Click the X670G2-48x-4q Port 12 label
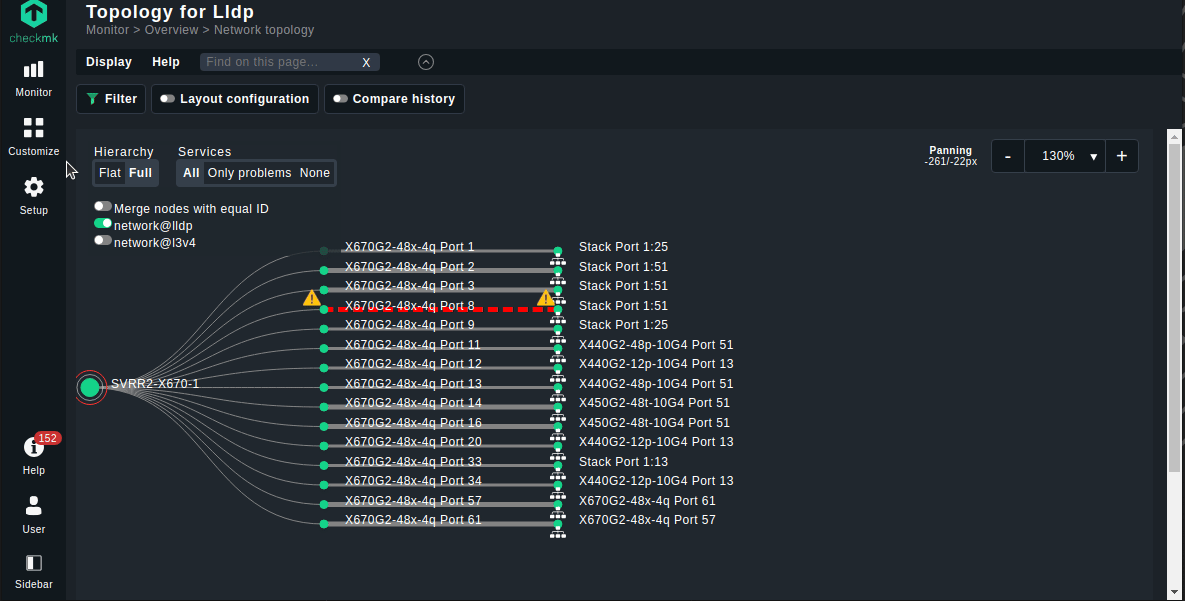The height and width of the screenshot is (601, 1185). click(413, 364)
